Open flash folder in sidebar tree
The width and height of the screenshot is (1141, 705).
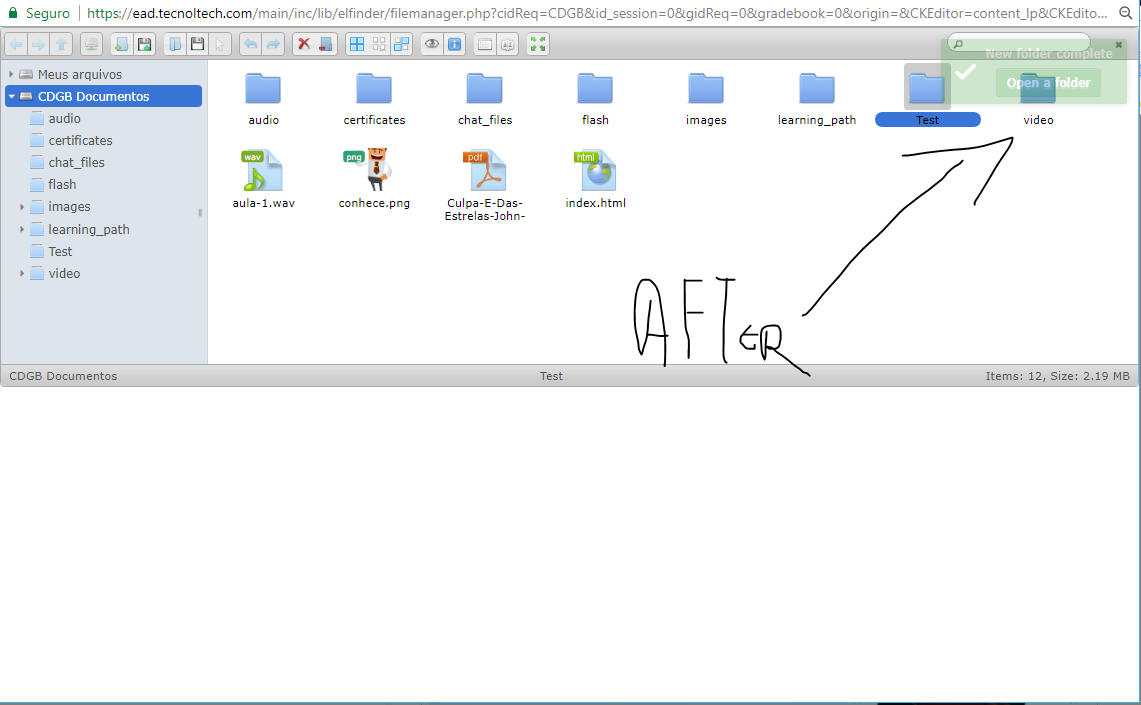62,185
